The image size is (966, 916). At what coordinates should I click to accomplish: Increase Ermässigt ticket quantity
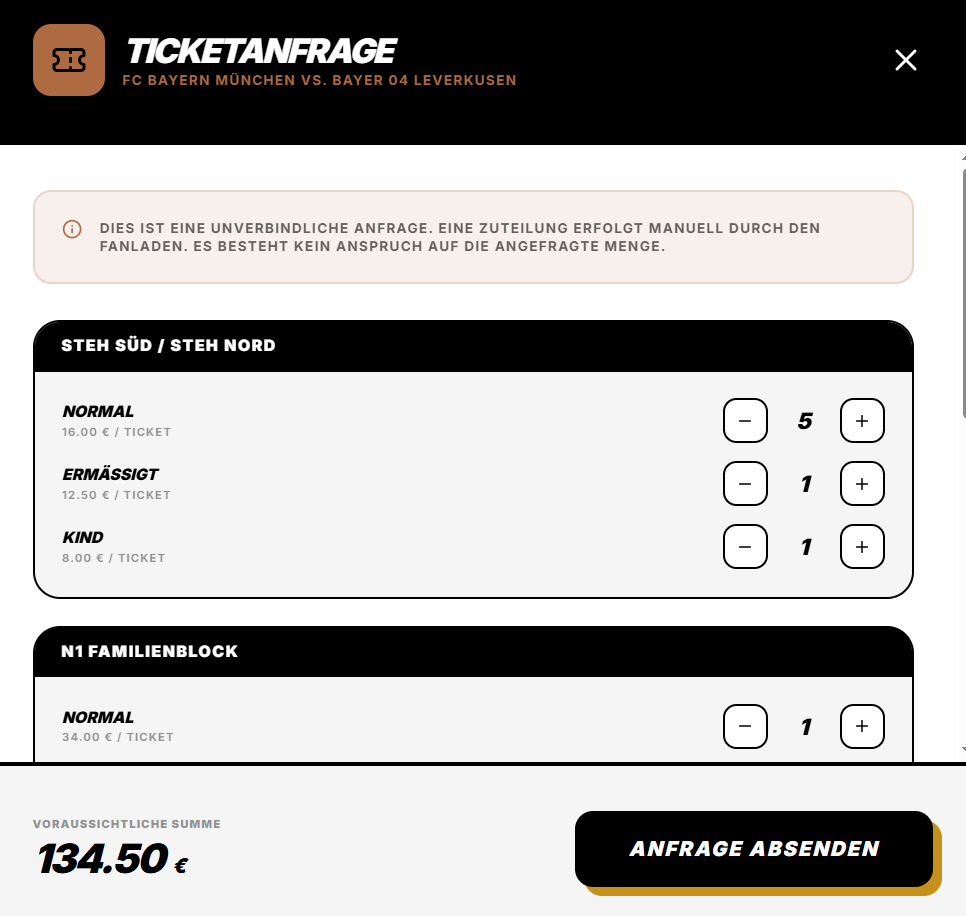pyautogui.click(x=862, y=484)
